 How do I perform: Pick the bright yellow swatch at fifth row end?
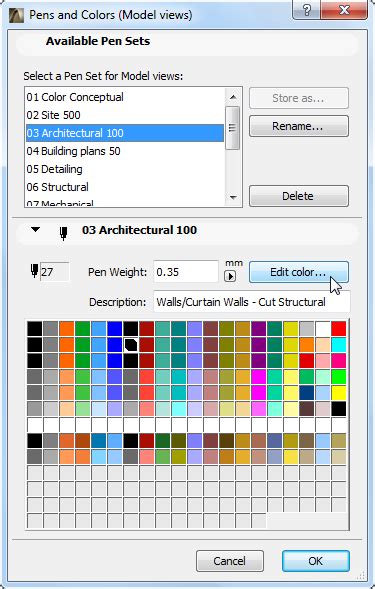[x=339, y=393]
